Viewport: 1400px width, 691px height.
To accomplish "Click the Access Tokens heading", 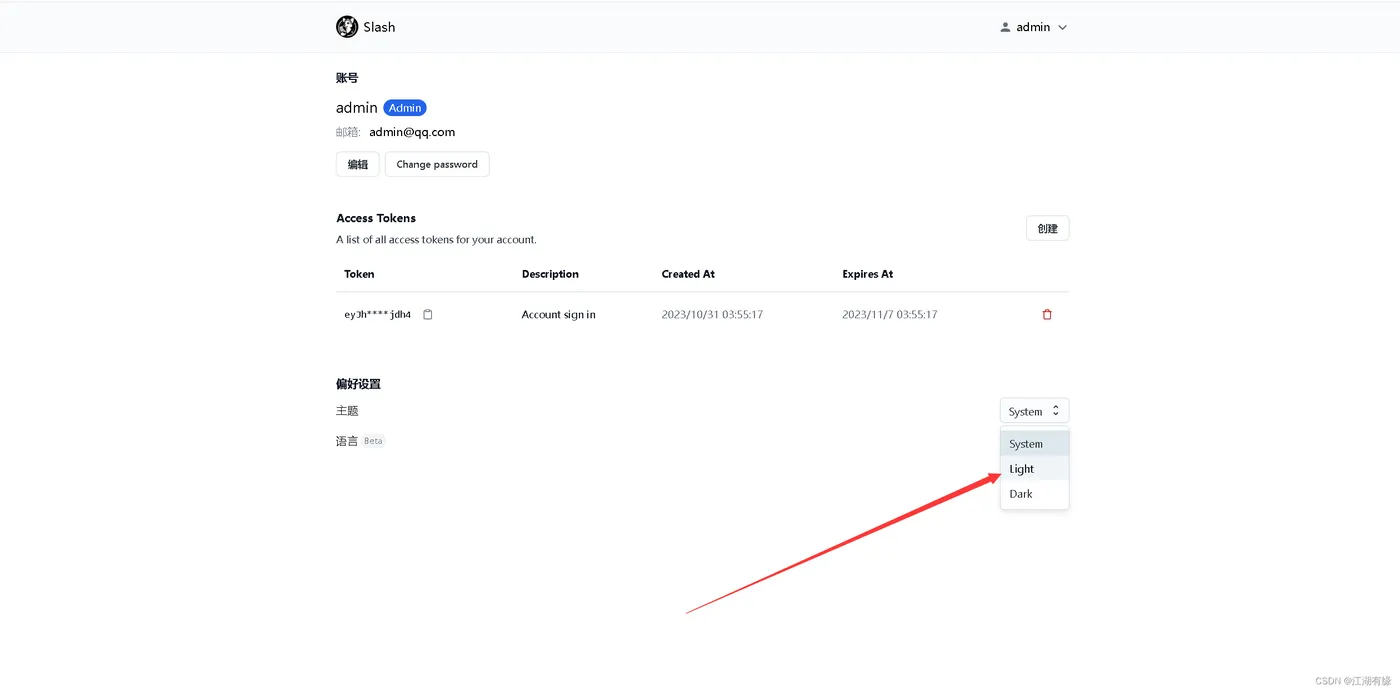I will pos(376,218).
